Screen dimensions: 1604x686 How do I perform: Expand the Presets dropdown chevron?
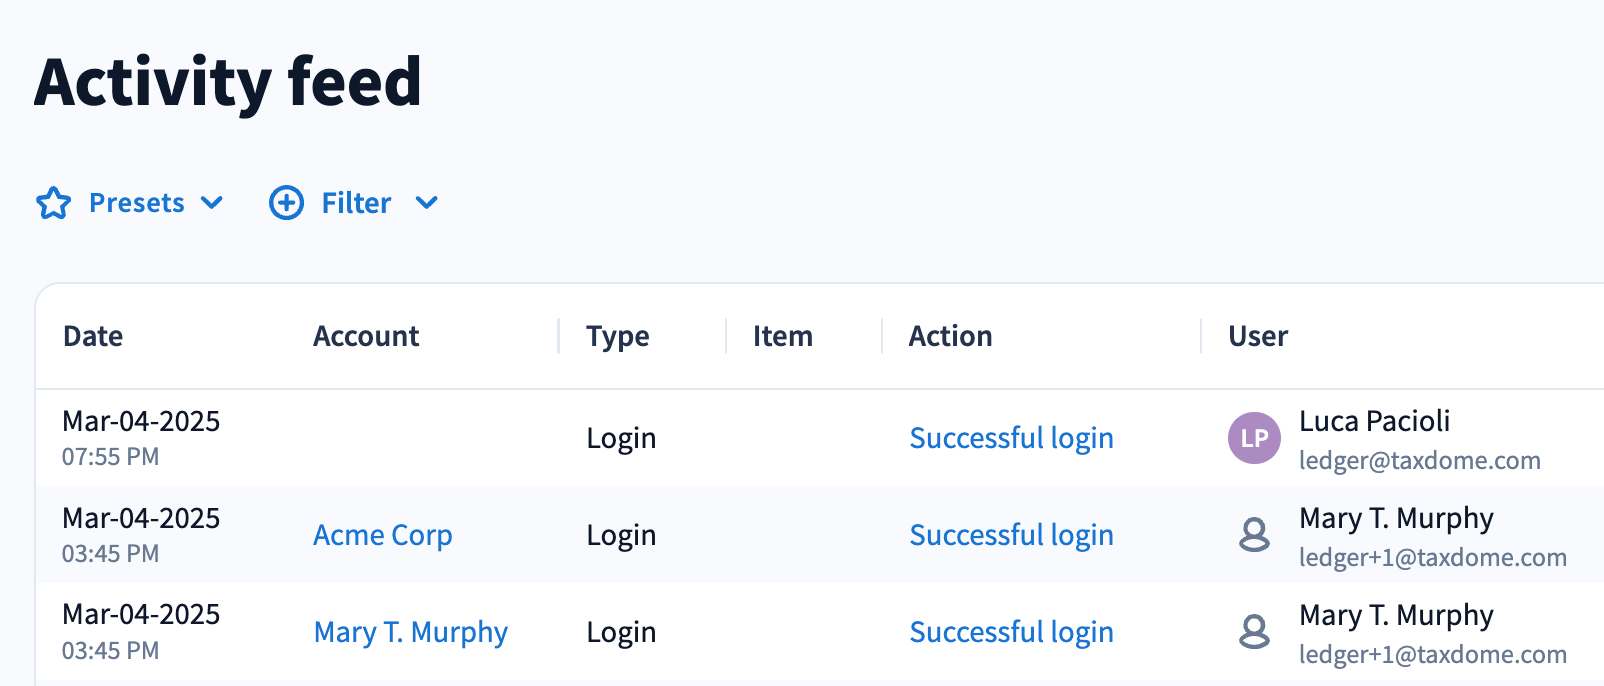pyautogui.click(x=212, y=203)
